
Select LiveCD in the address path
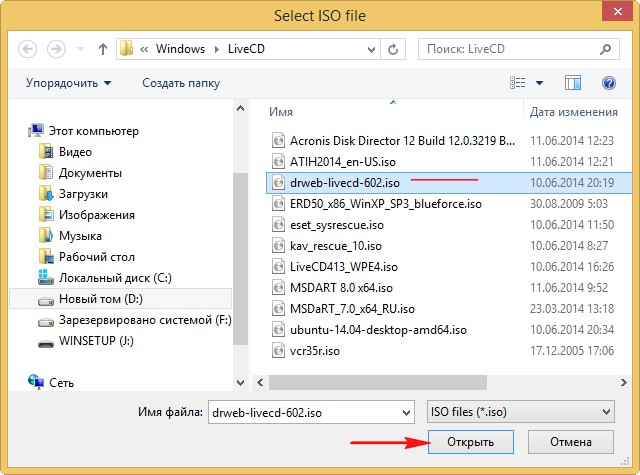coord(246,49)
